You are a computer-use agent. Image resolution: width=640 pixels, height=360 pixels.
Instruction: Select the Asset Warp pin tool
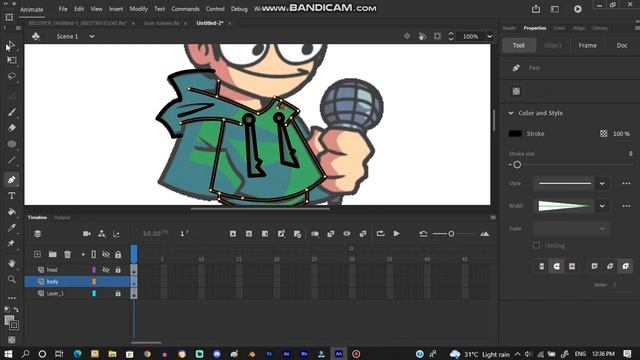[12, 243]
